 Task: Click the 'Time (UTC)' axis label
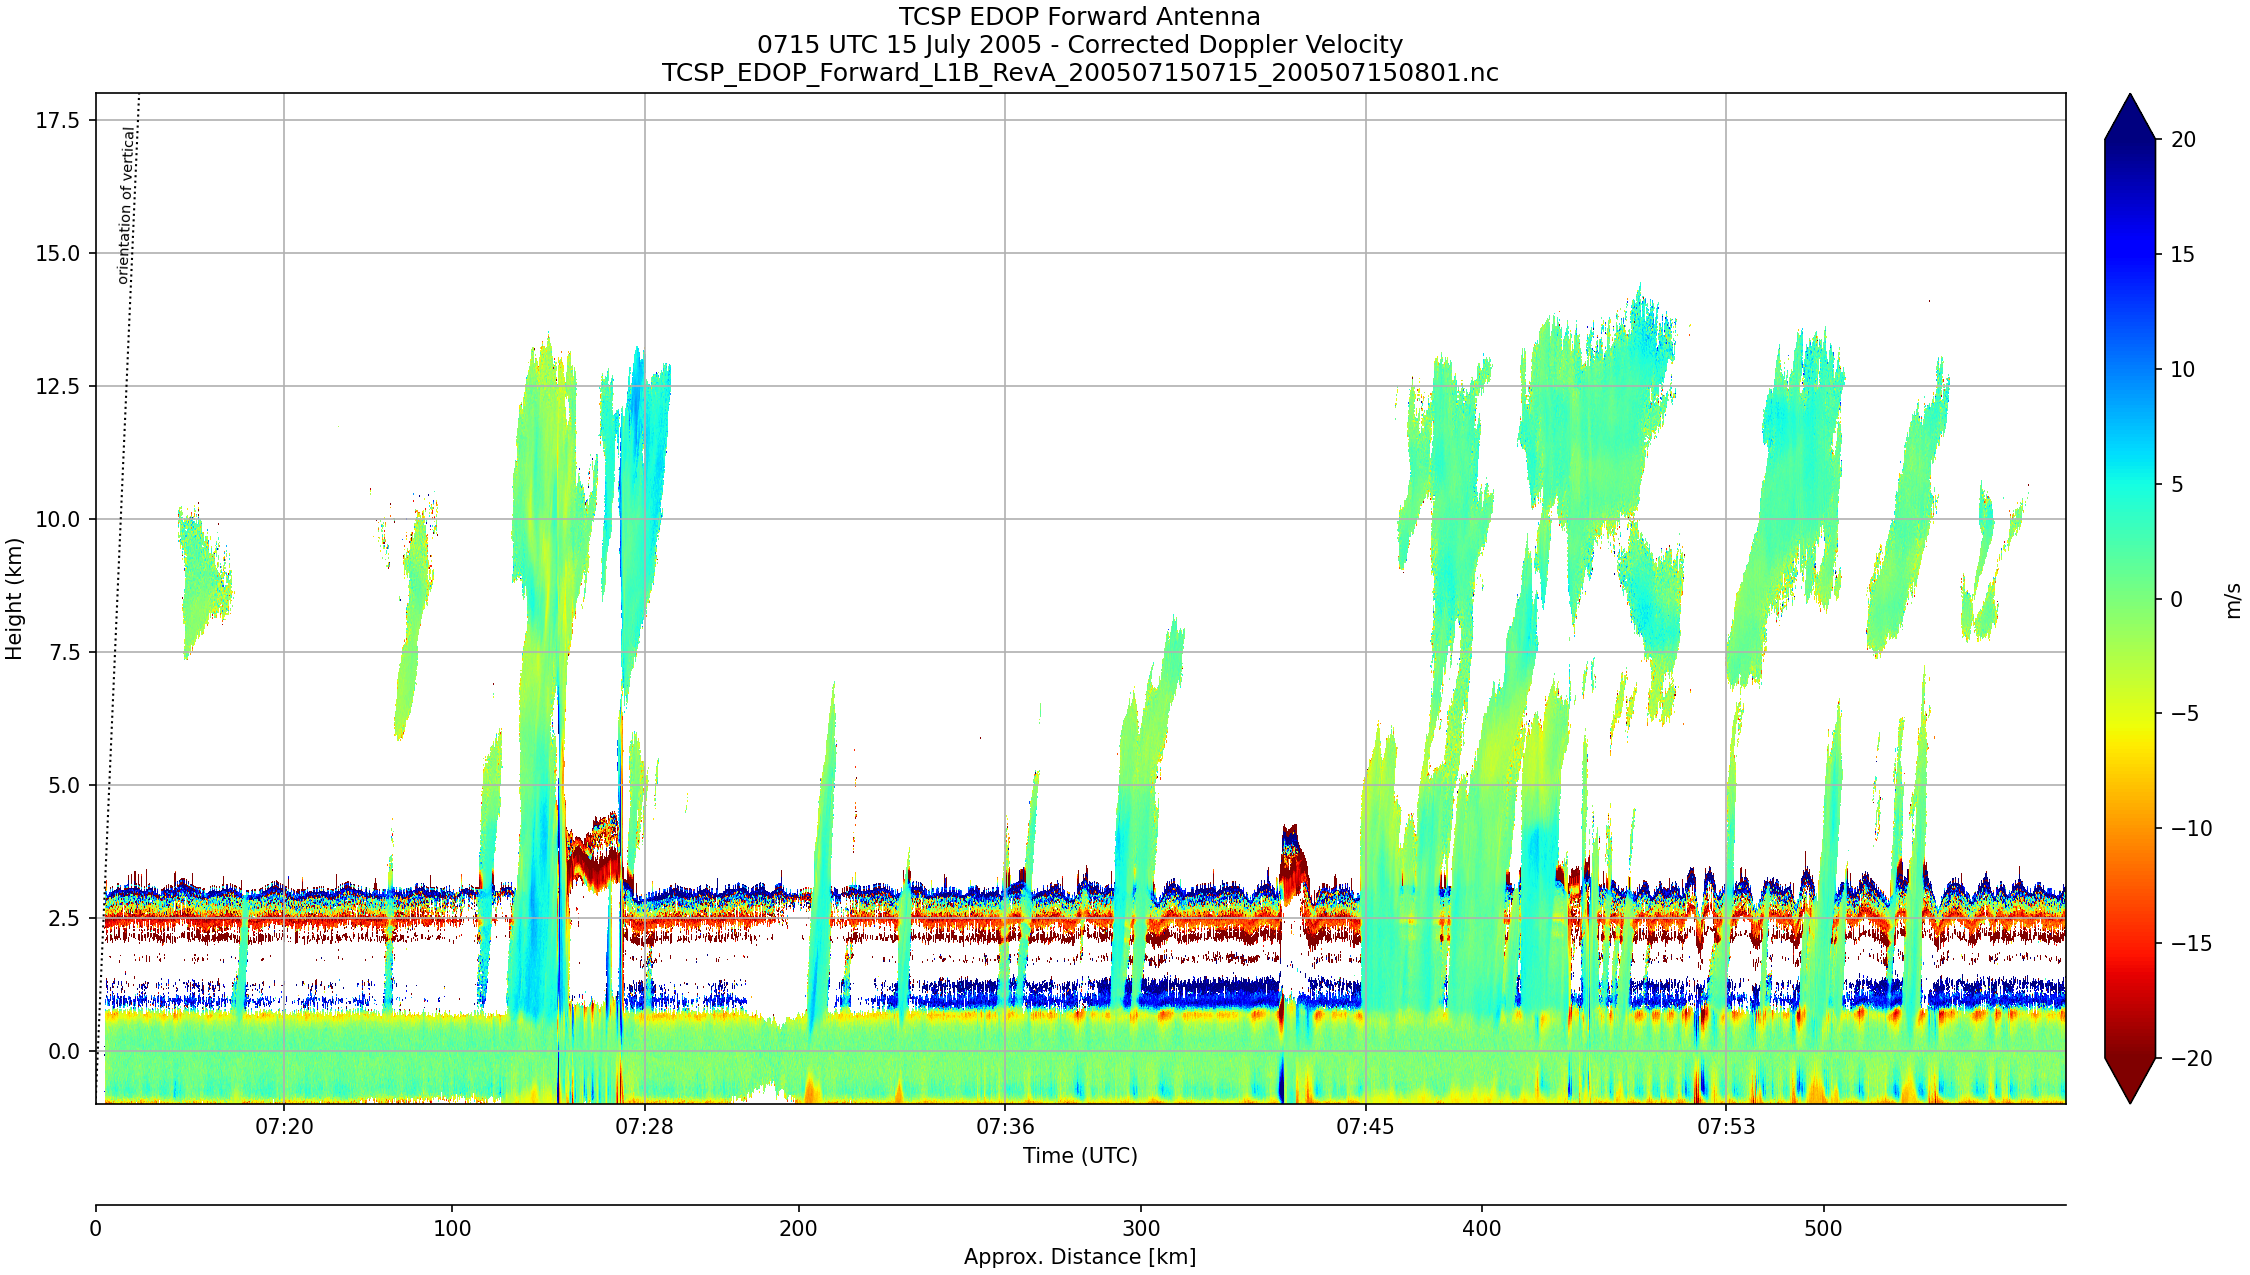click(1080, 1156)
